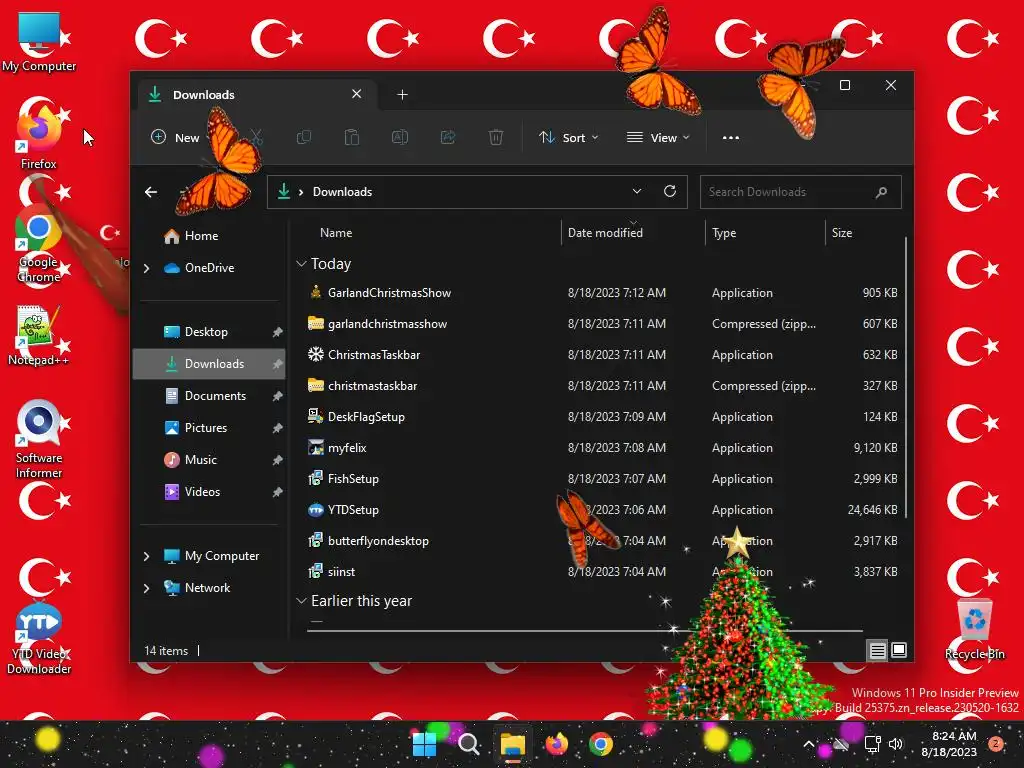Launch Chrome from taskbar

tap(601, 744)
